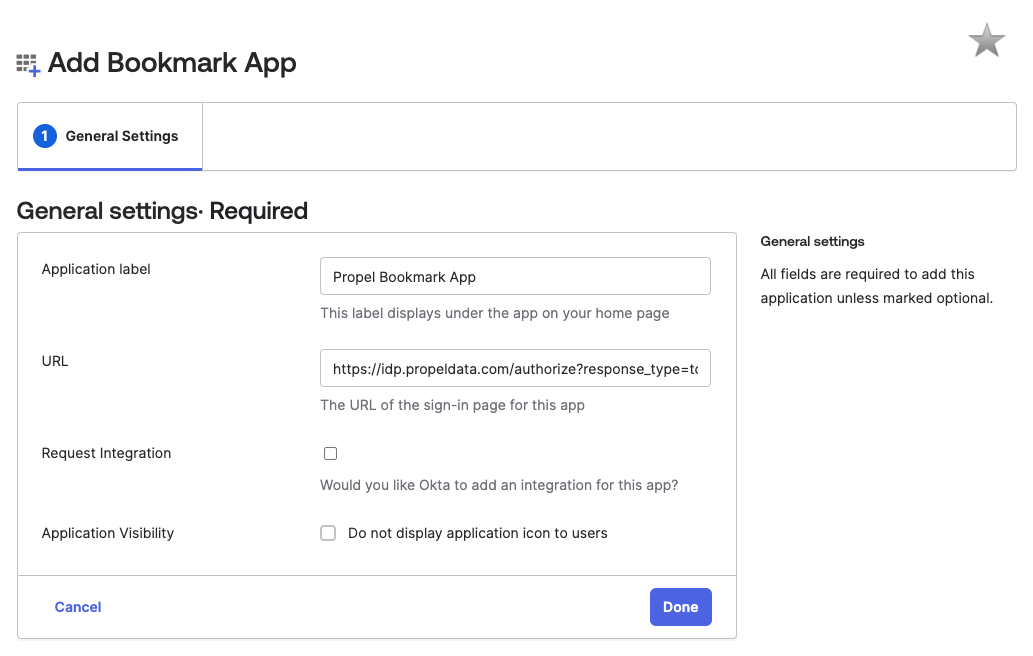Click the Done button
Viewport: 1033px width, 656px height.
(681, 607)
